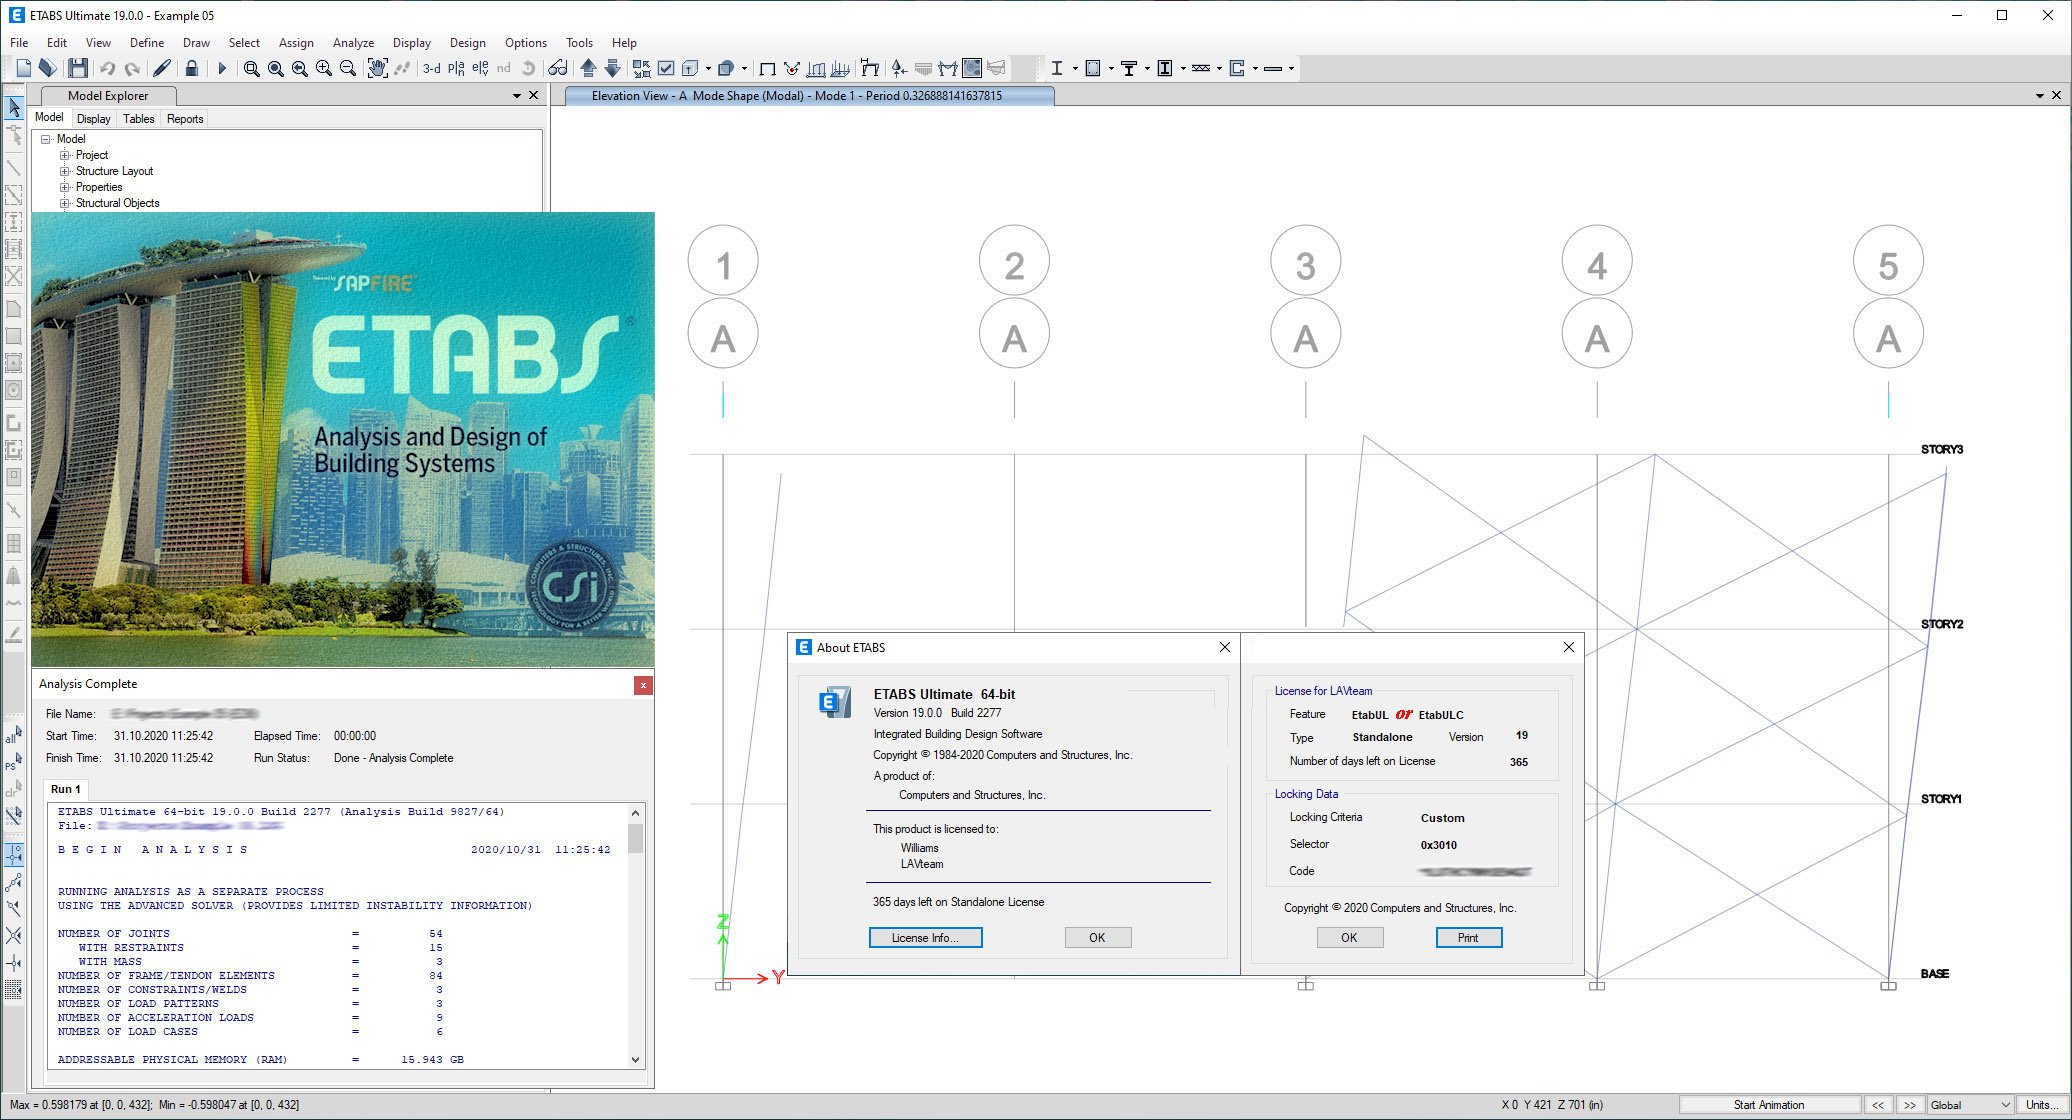
Task: Click the Lock/Unlock Model padlock icon
Action: (192, 68)
